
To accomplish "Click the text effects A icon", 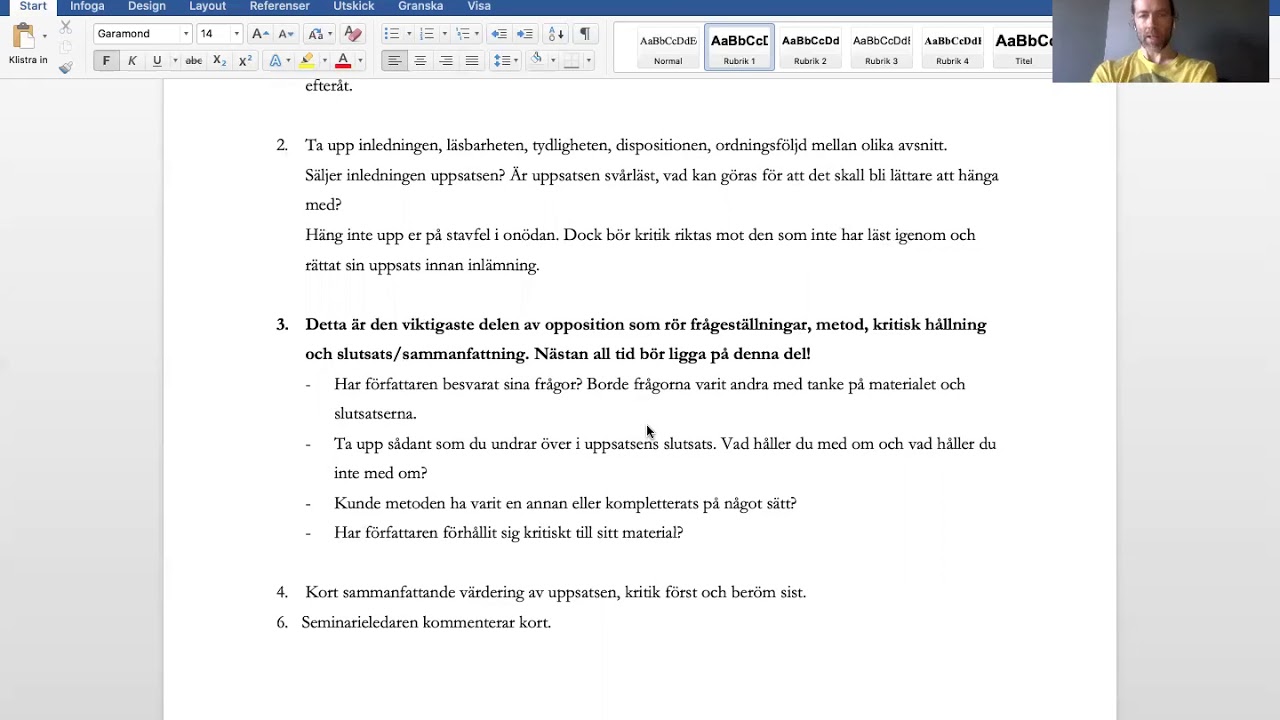I will pos(275,61).
